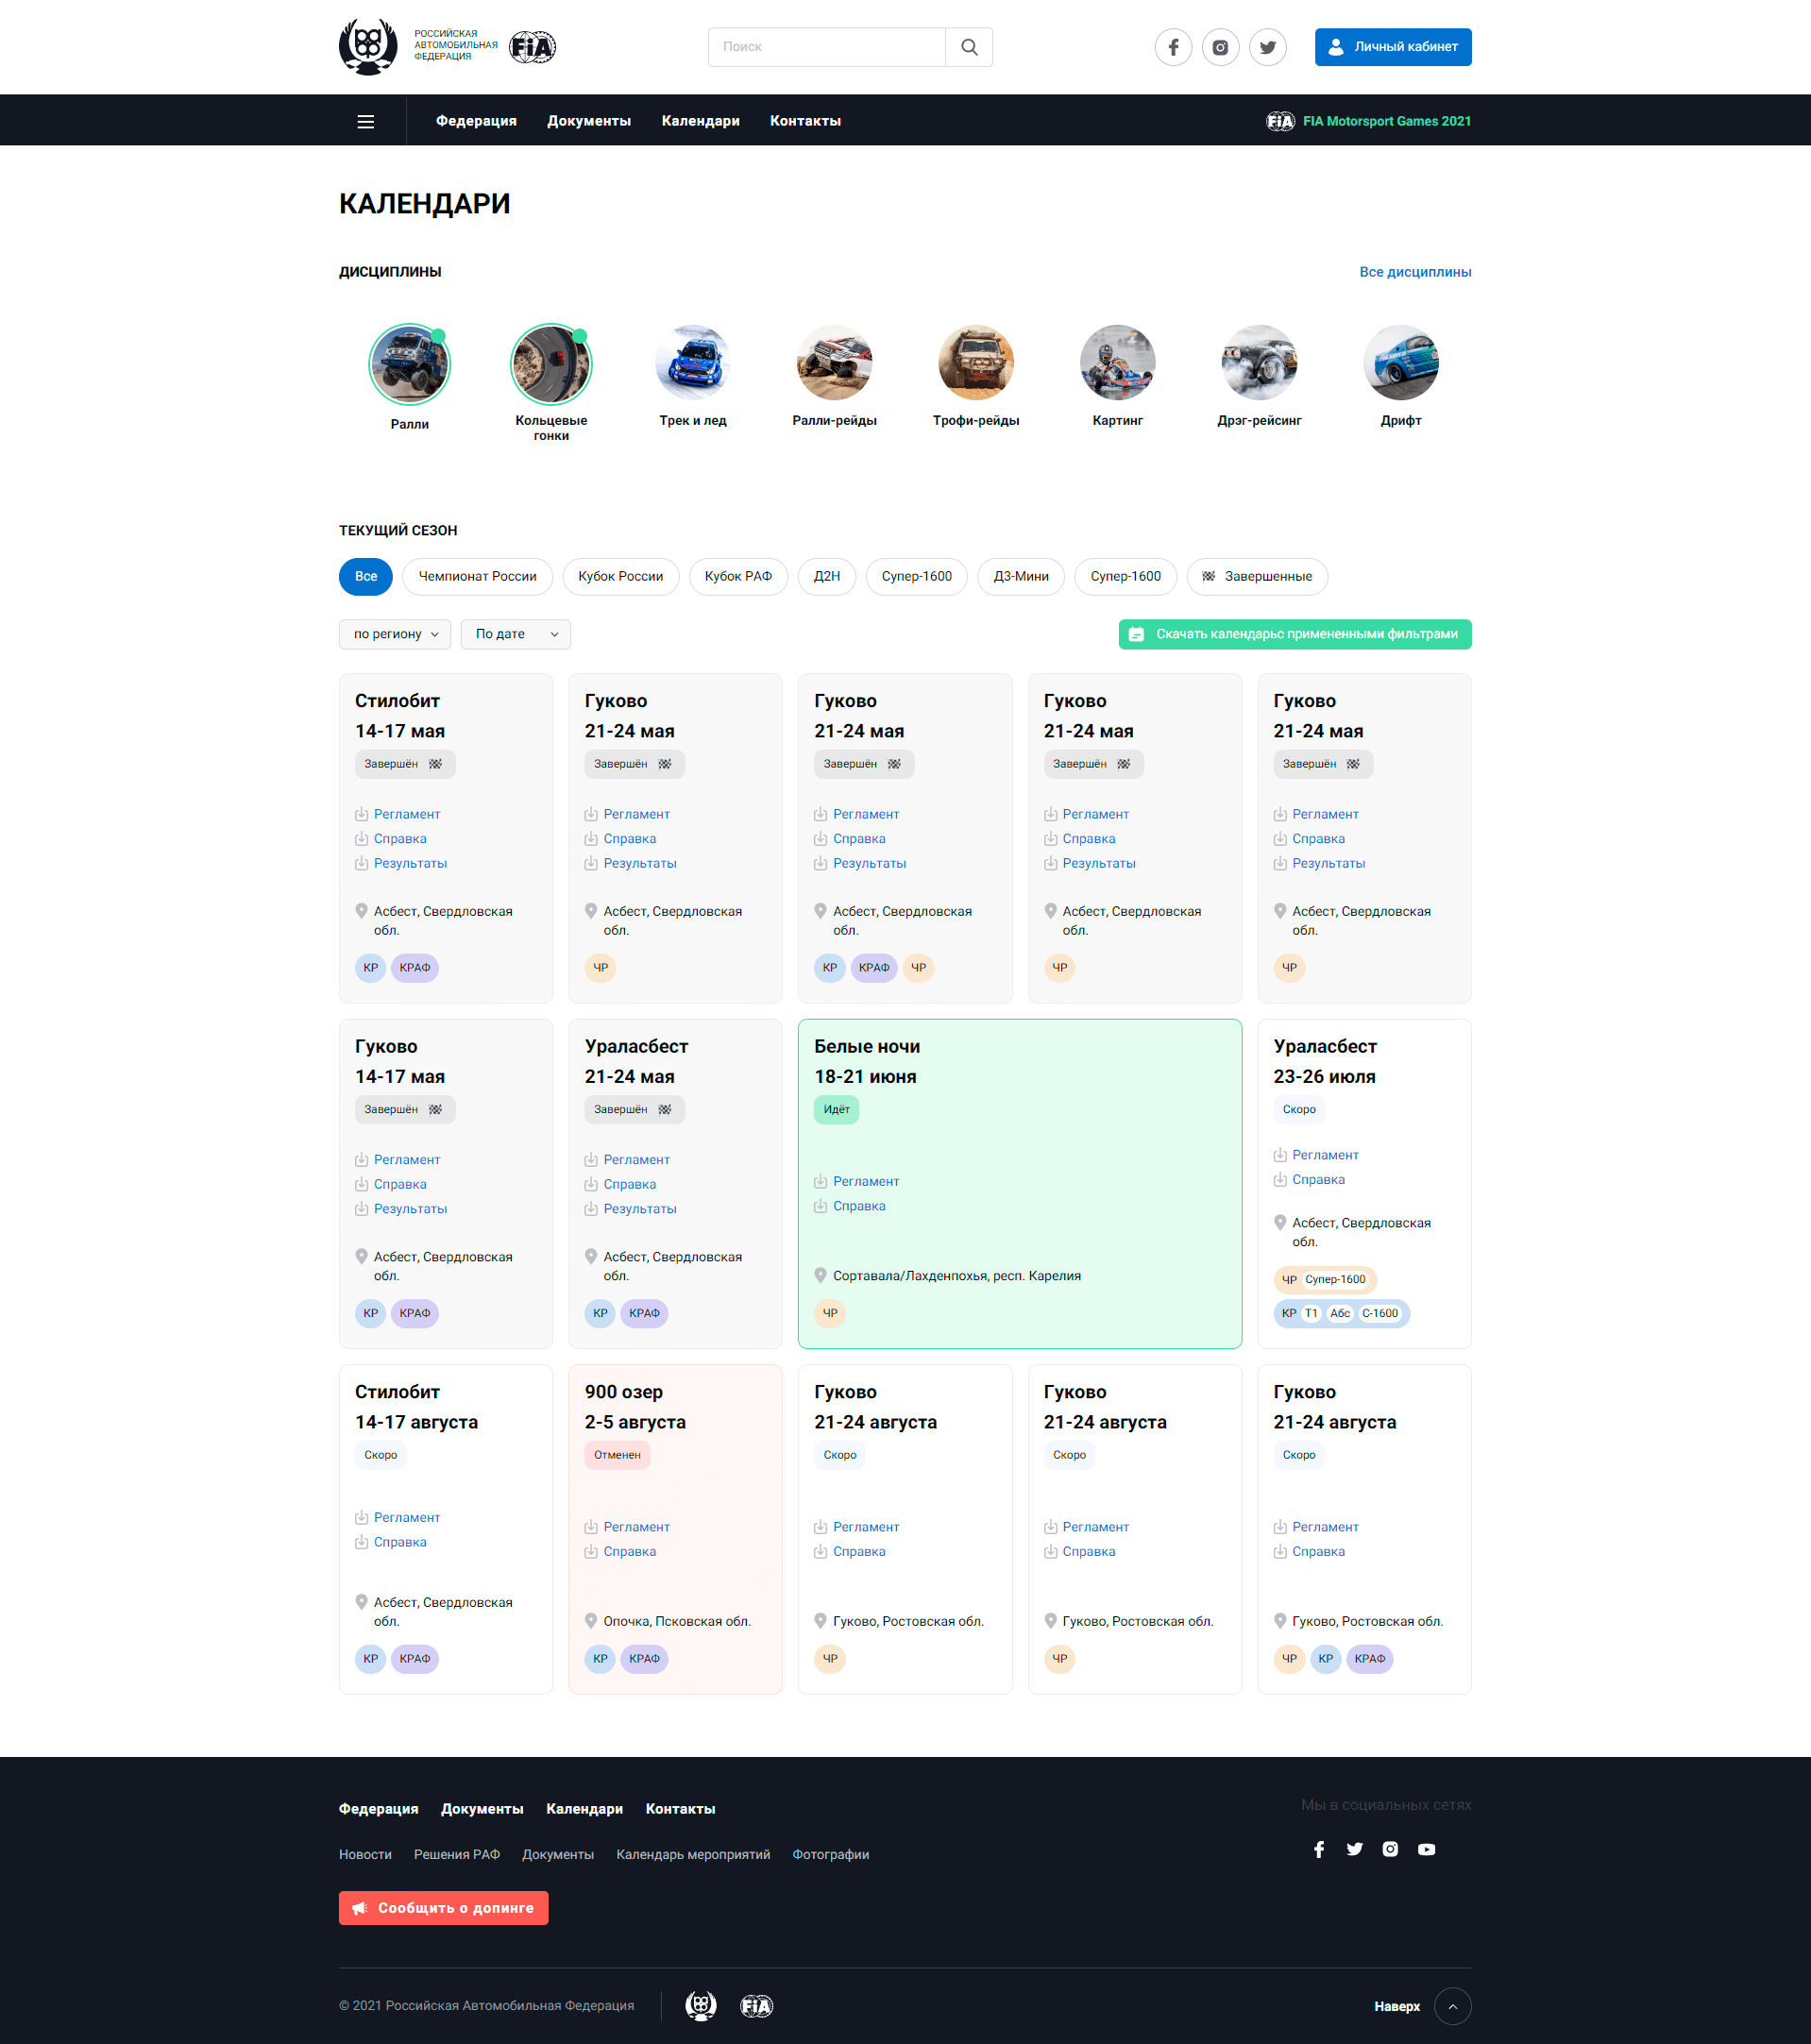The image size is (1811, 2044).
Task: Select the Кольцевые гонки discipline icon
Action: click(x=551, y=363)
